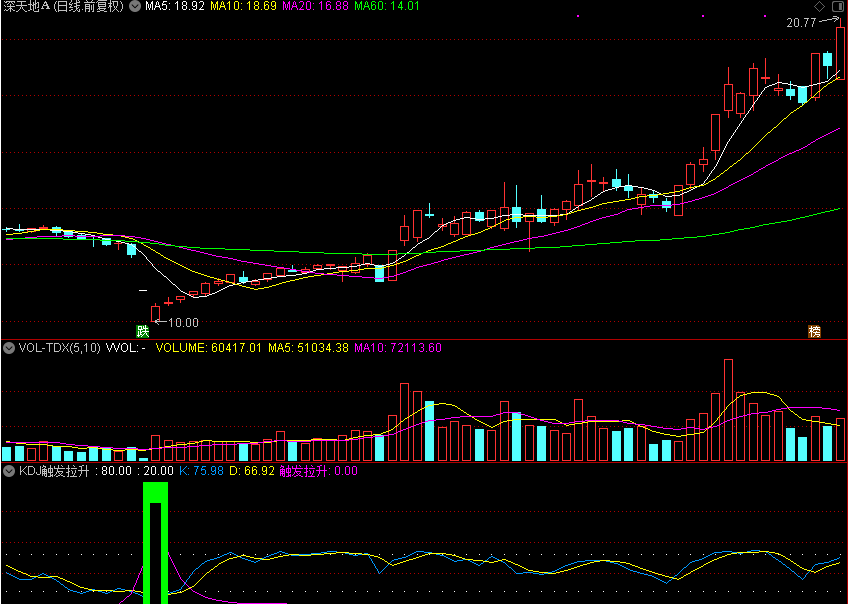Select the 深天地A (日线.前复权) chart title

[x=64, y=6]
